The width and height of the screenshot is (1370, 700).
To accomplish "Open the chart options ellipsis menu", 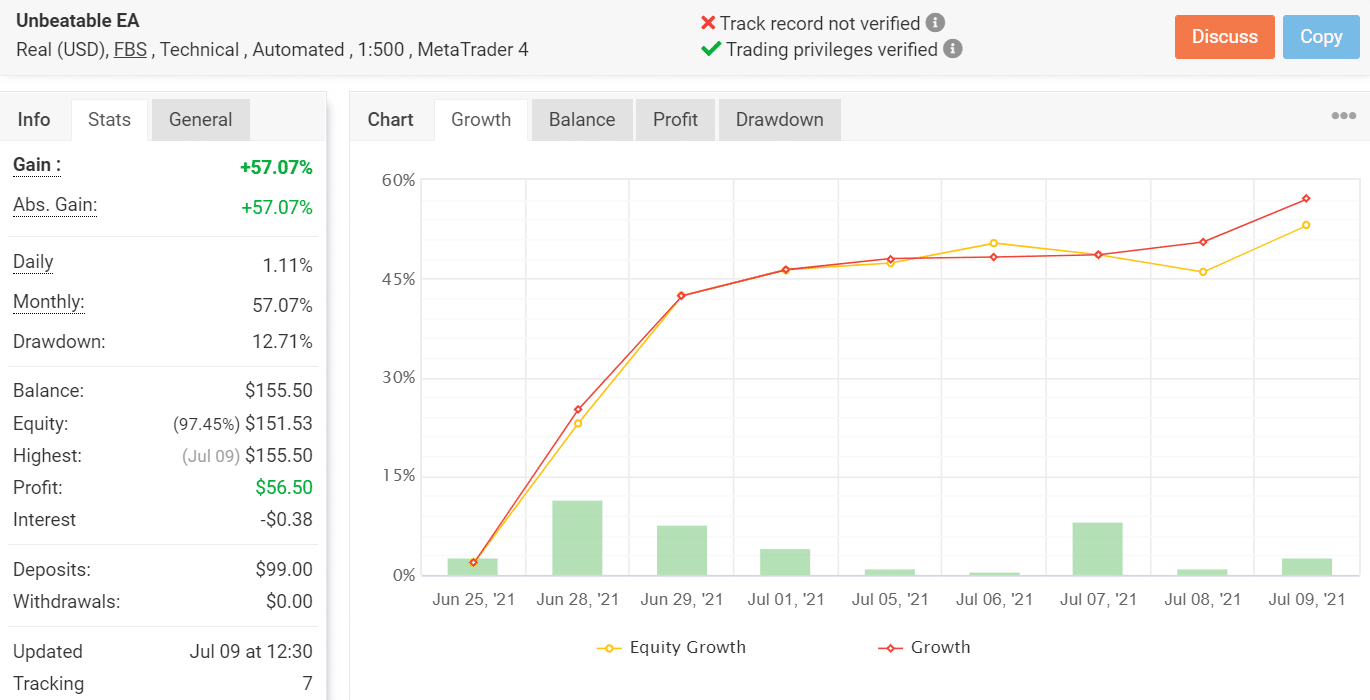I will coord(1342,114).
